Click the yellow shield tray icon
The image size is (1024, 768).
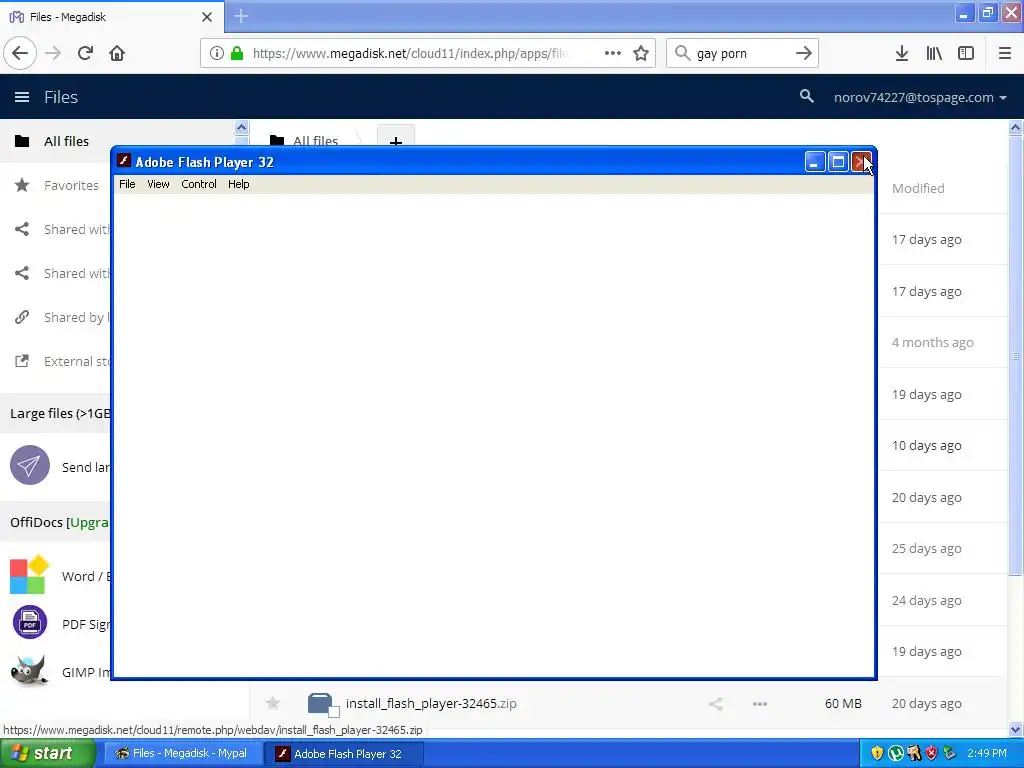point(877,753)
